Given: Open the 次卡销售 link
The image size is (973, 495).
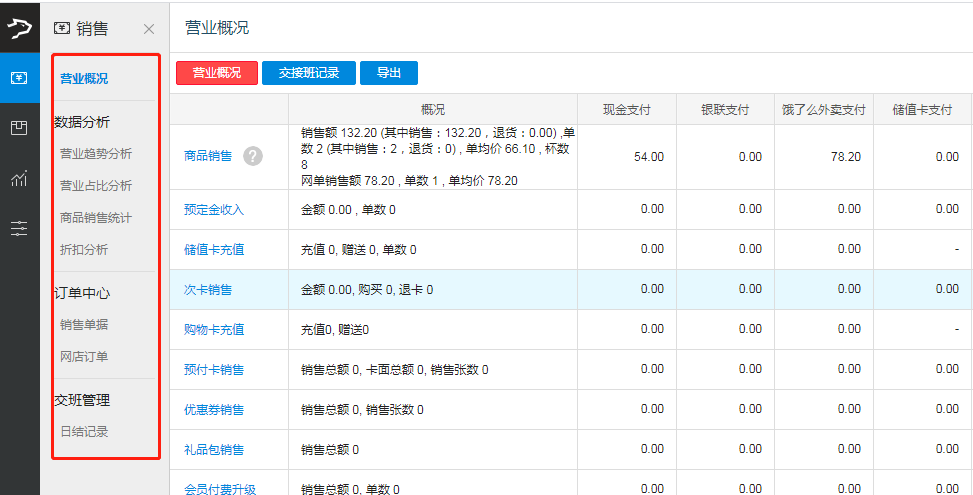Looking at the screenshot, I should 208,290.
